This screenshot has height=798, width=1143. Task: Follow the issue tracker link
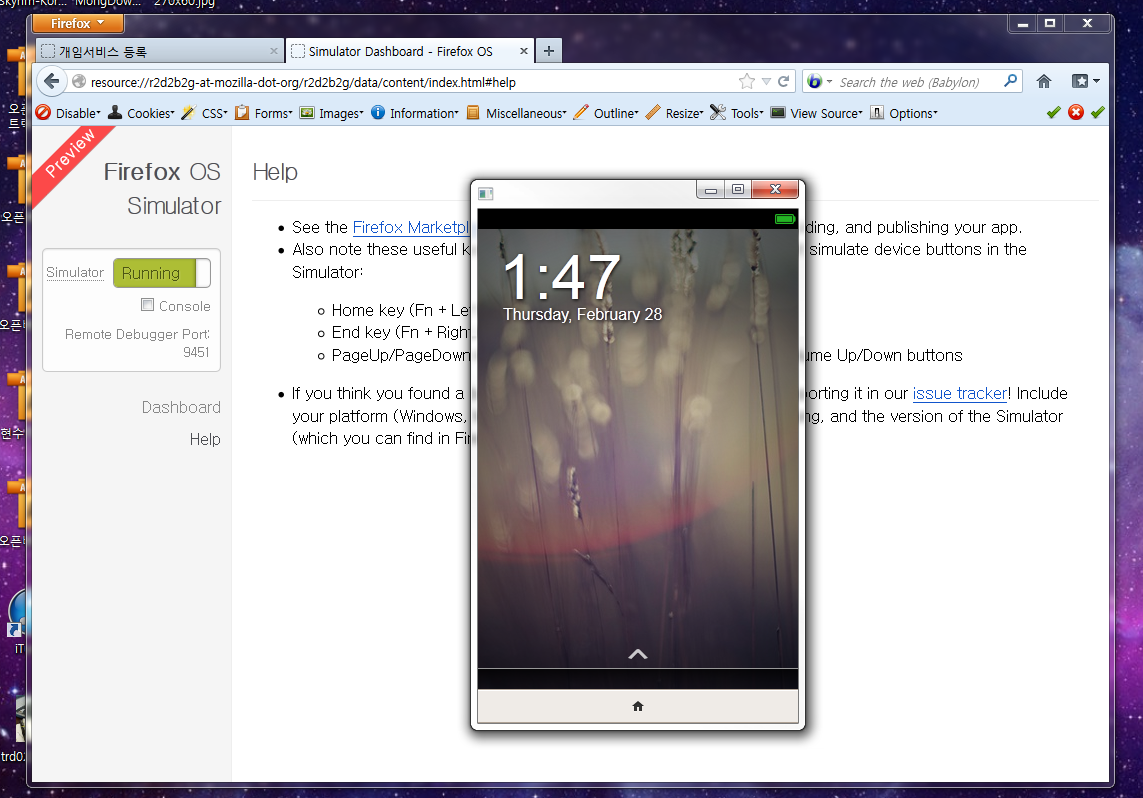point(959,394)
